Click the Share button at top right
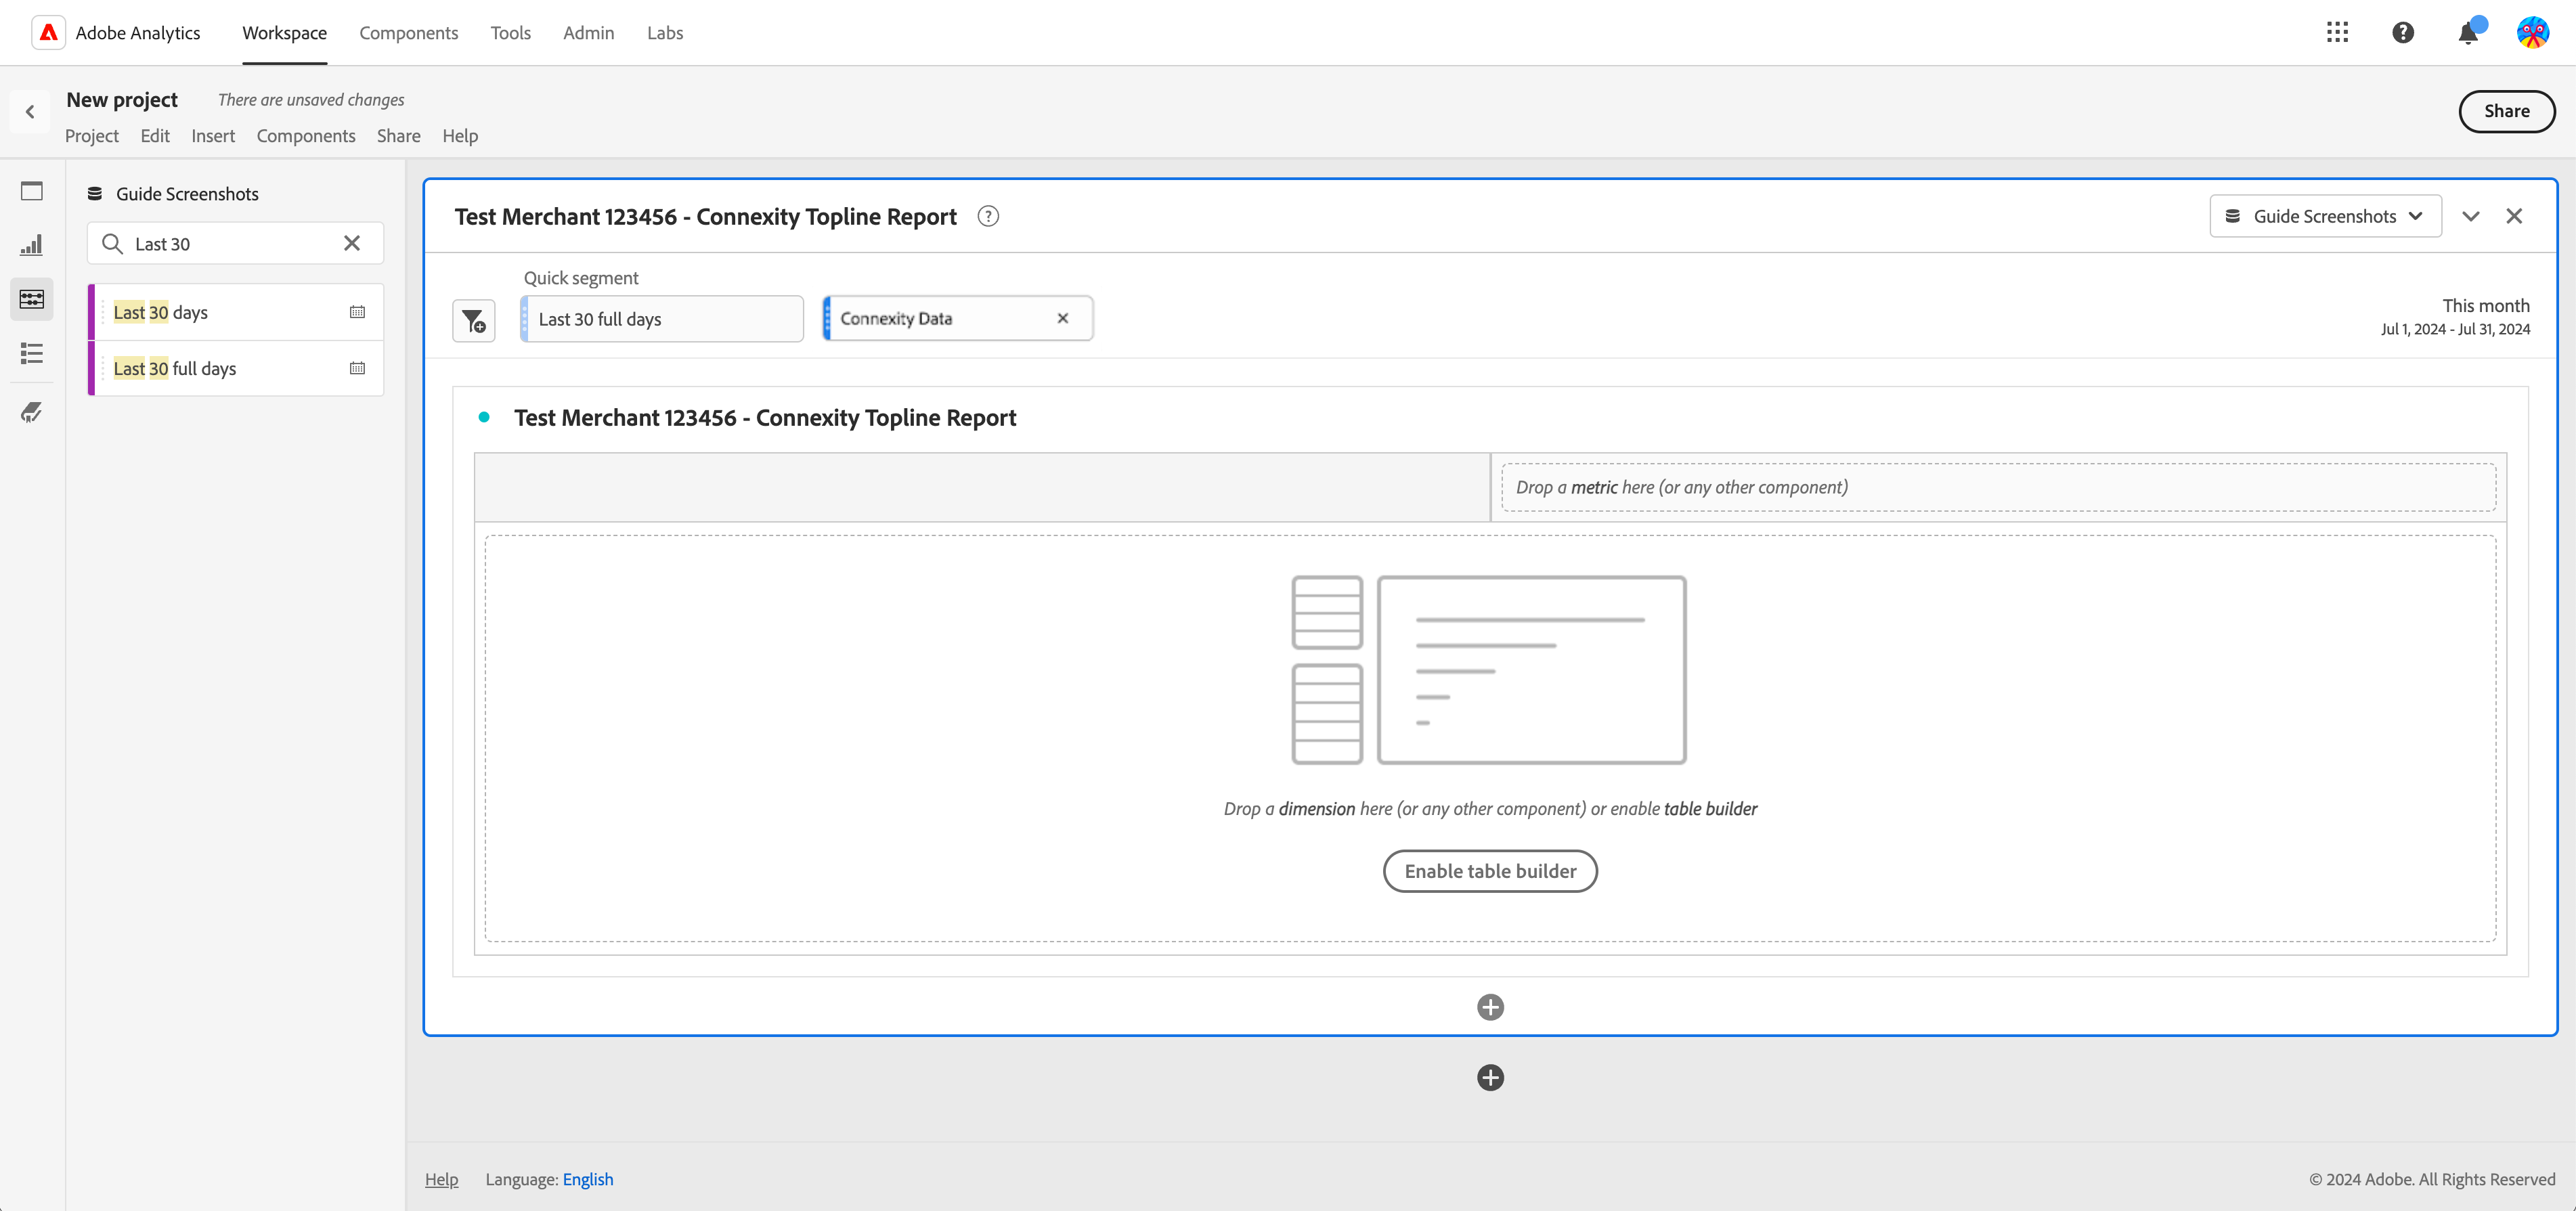The height and width of the screenshot is (1211, 2576). [x=2506, y=111]
